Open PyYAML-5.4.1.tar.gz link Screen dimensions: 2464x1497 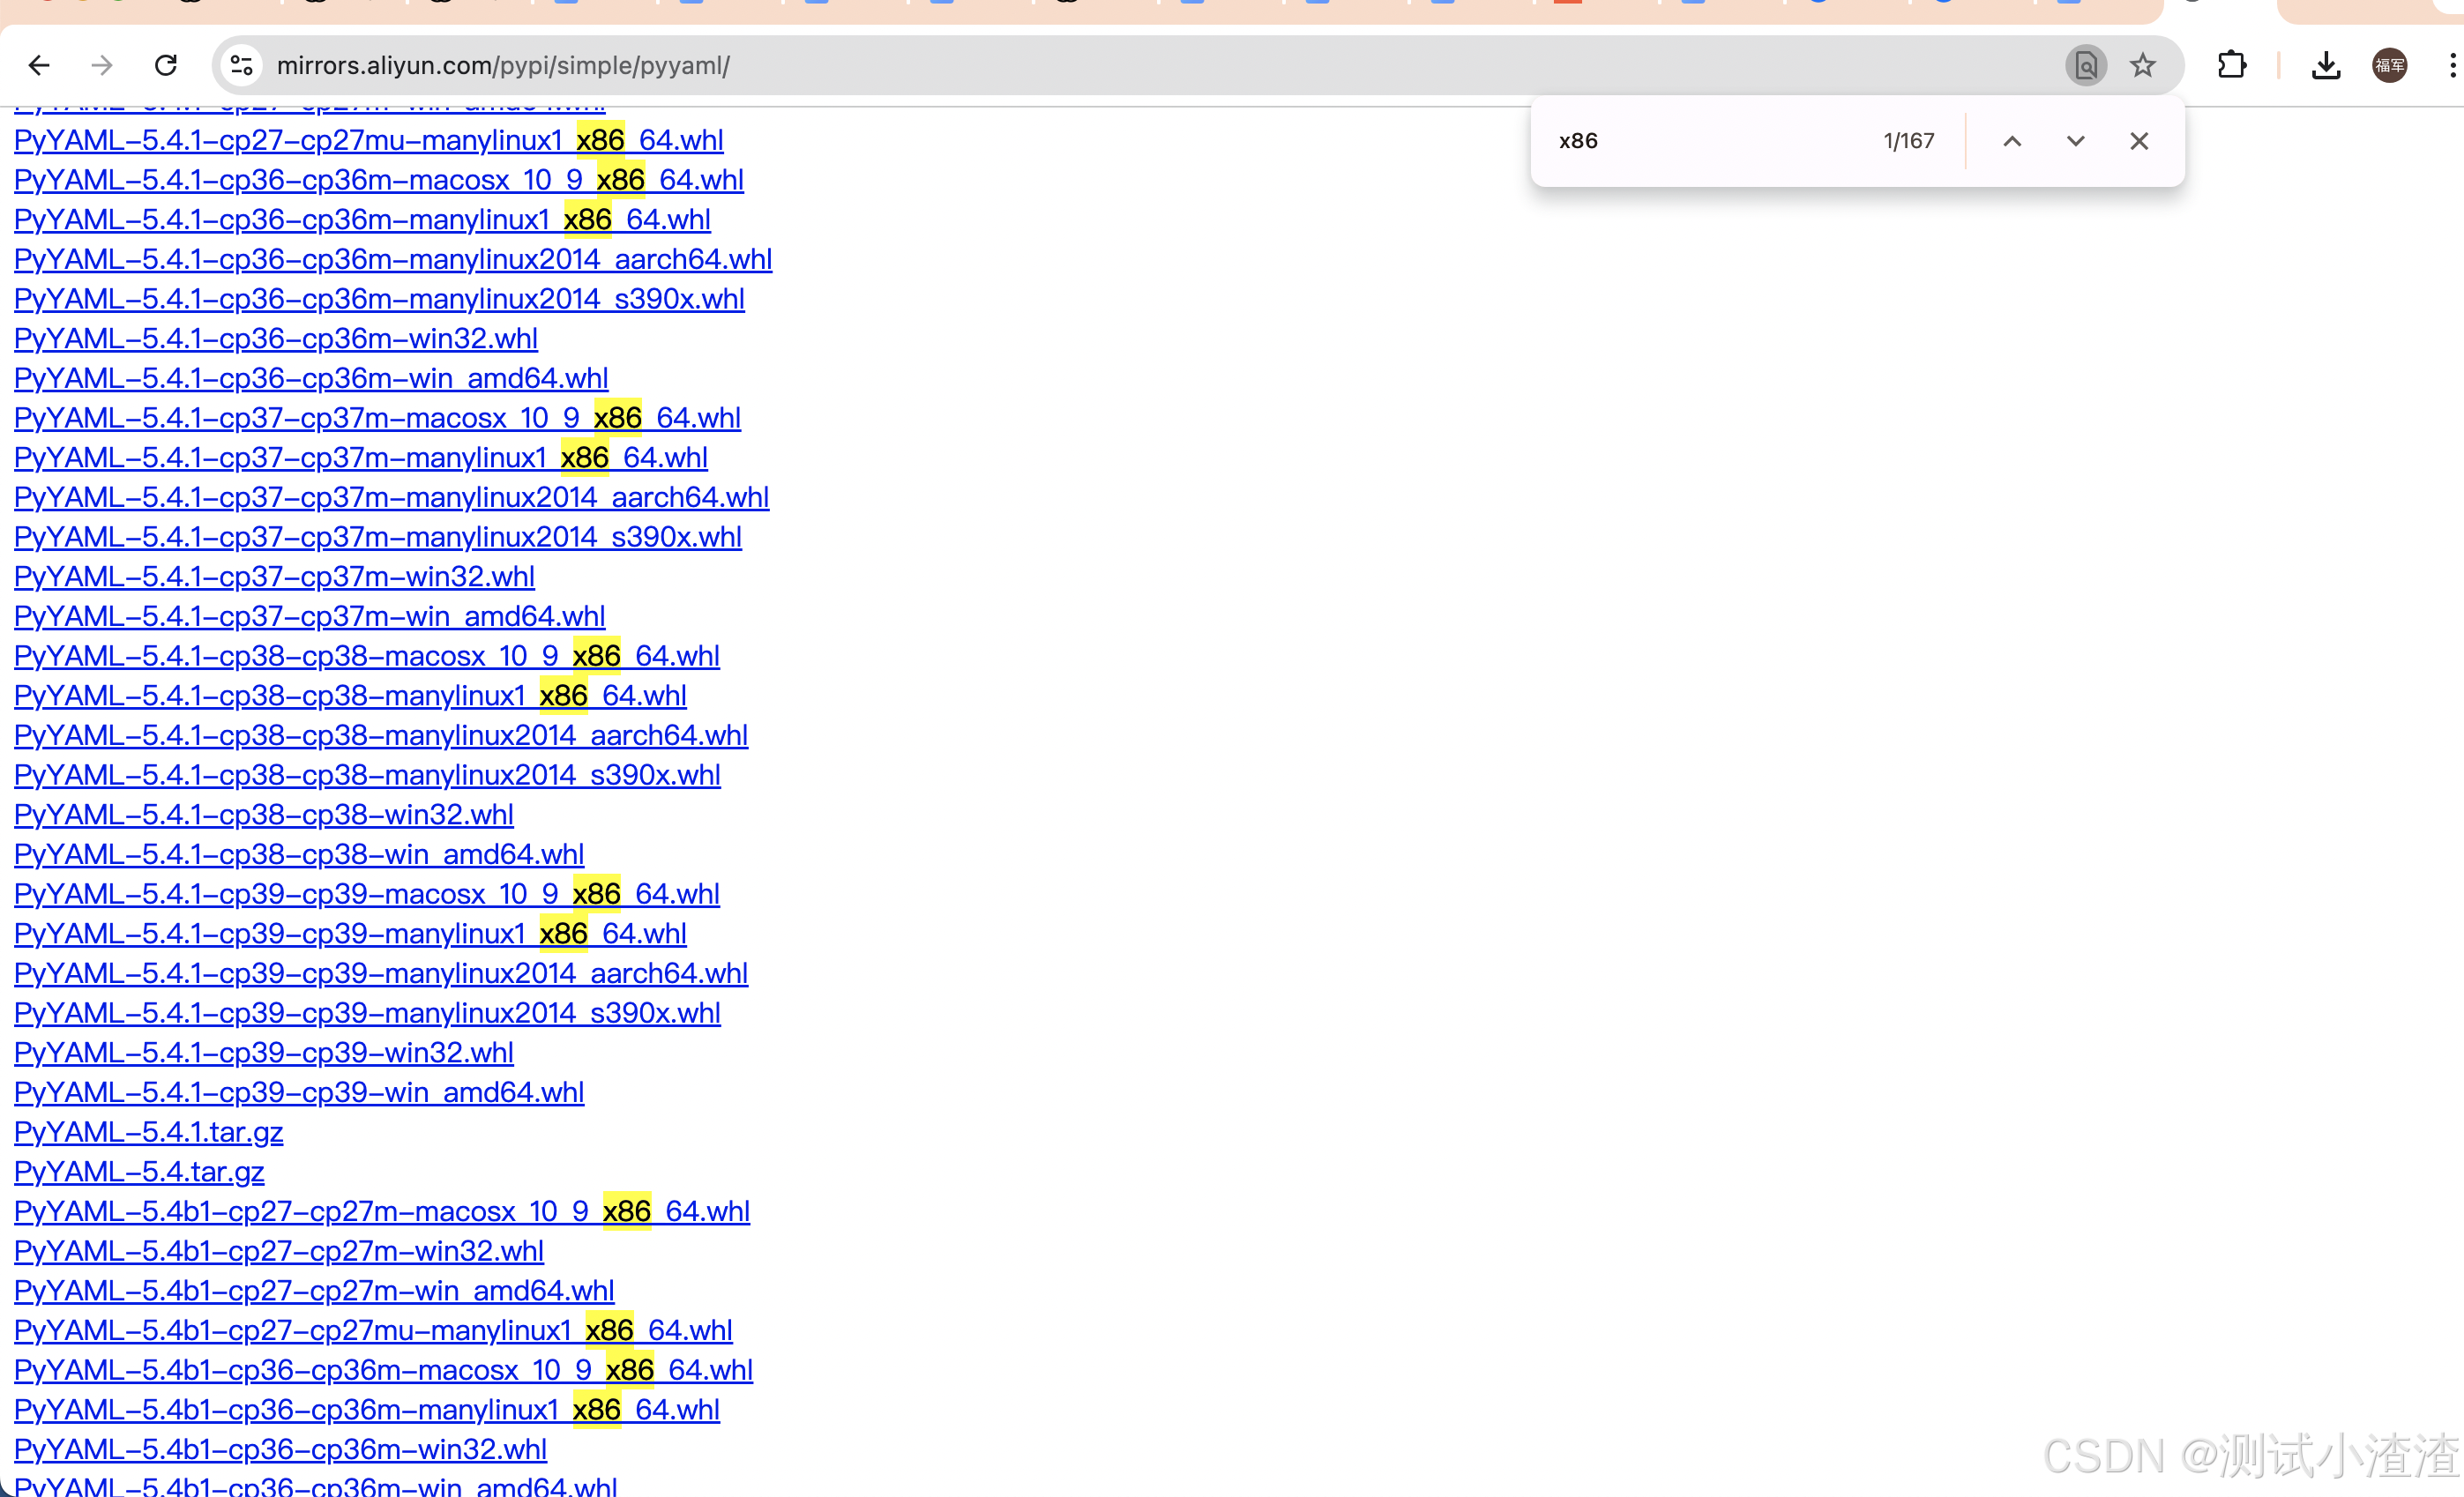[148, 1132]
